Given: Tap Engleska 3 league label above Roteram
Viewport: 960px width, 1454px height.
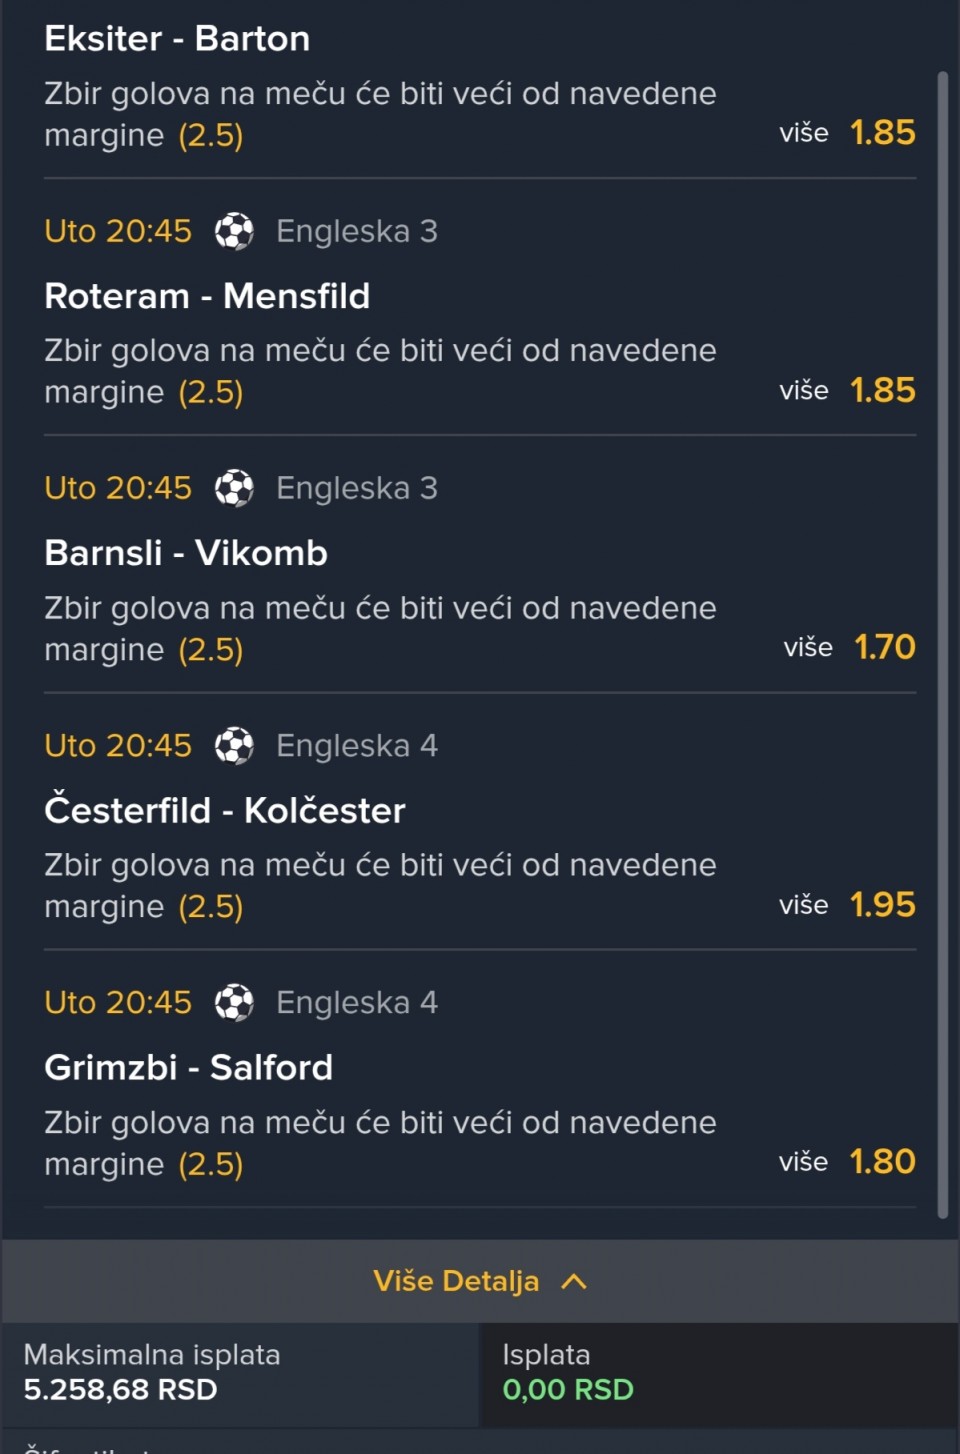Looking at the screenshot, I should pyautogui.click(x=357, y=231).
